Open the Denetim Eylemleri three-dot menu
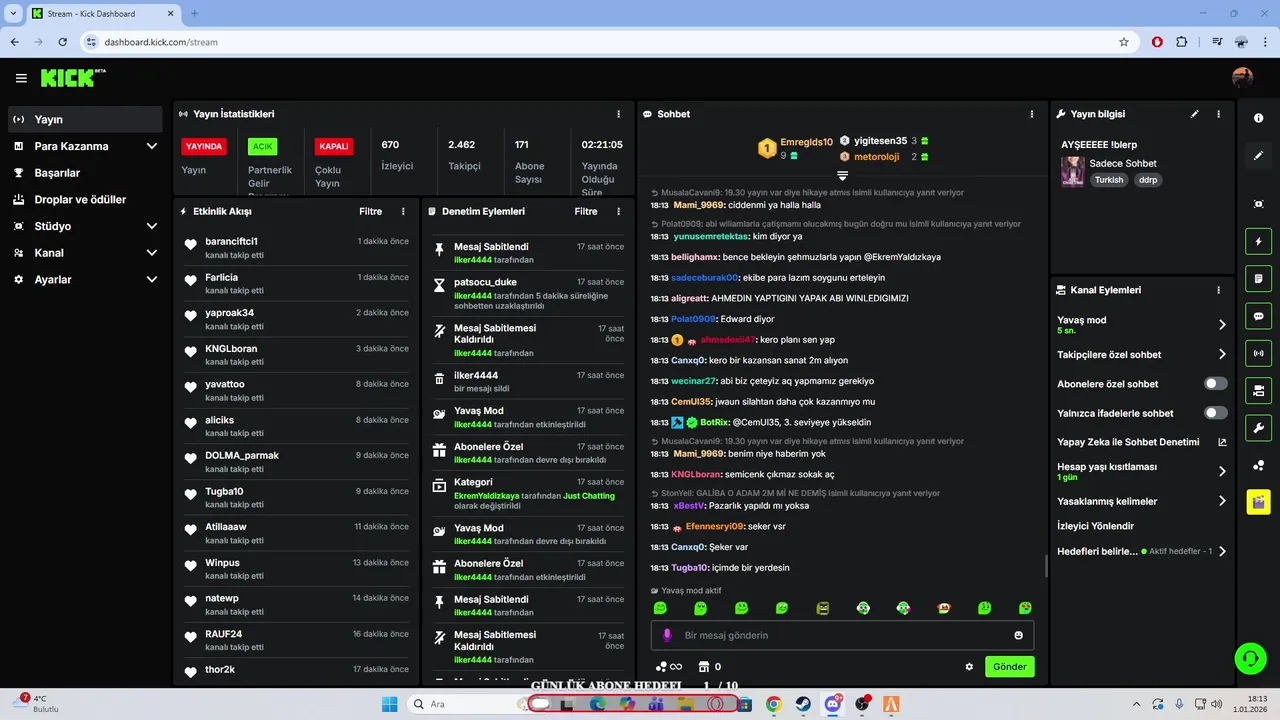1280x720 pixels. click(x=618, y=212)
